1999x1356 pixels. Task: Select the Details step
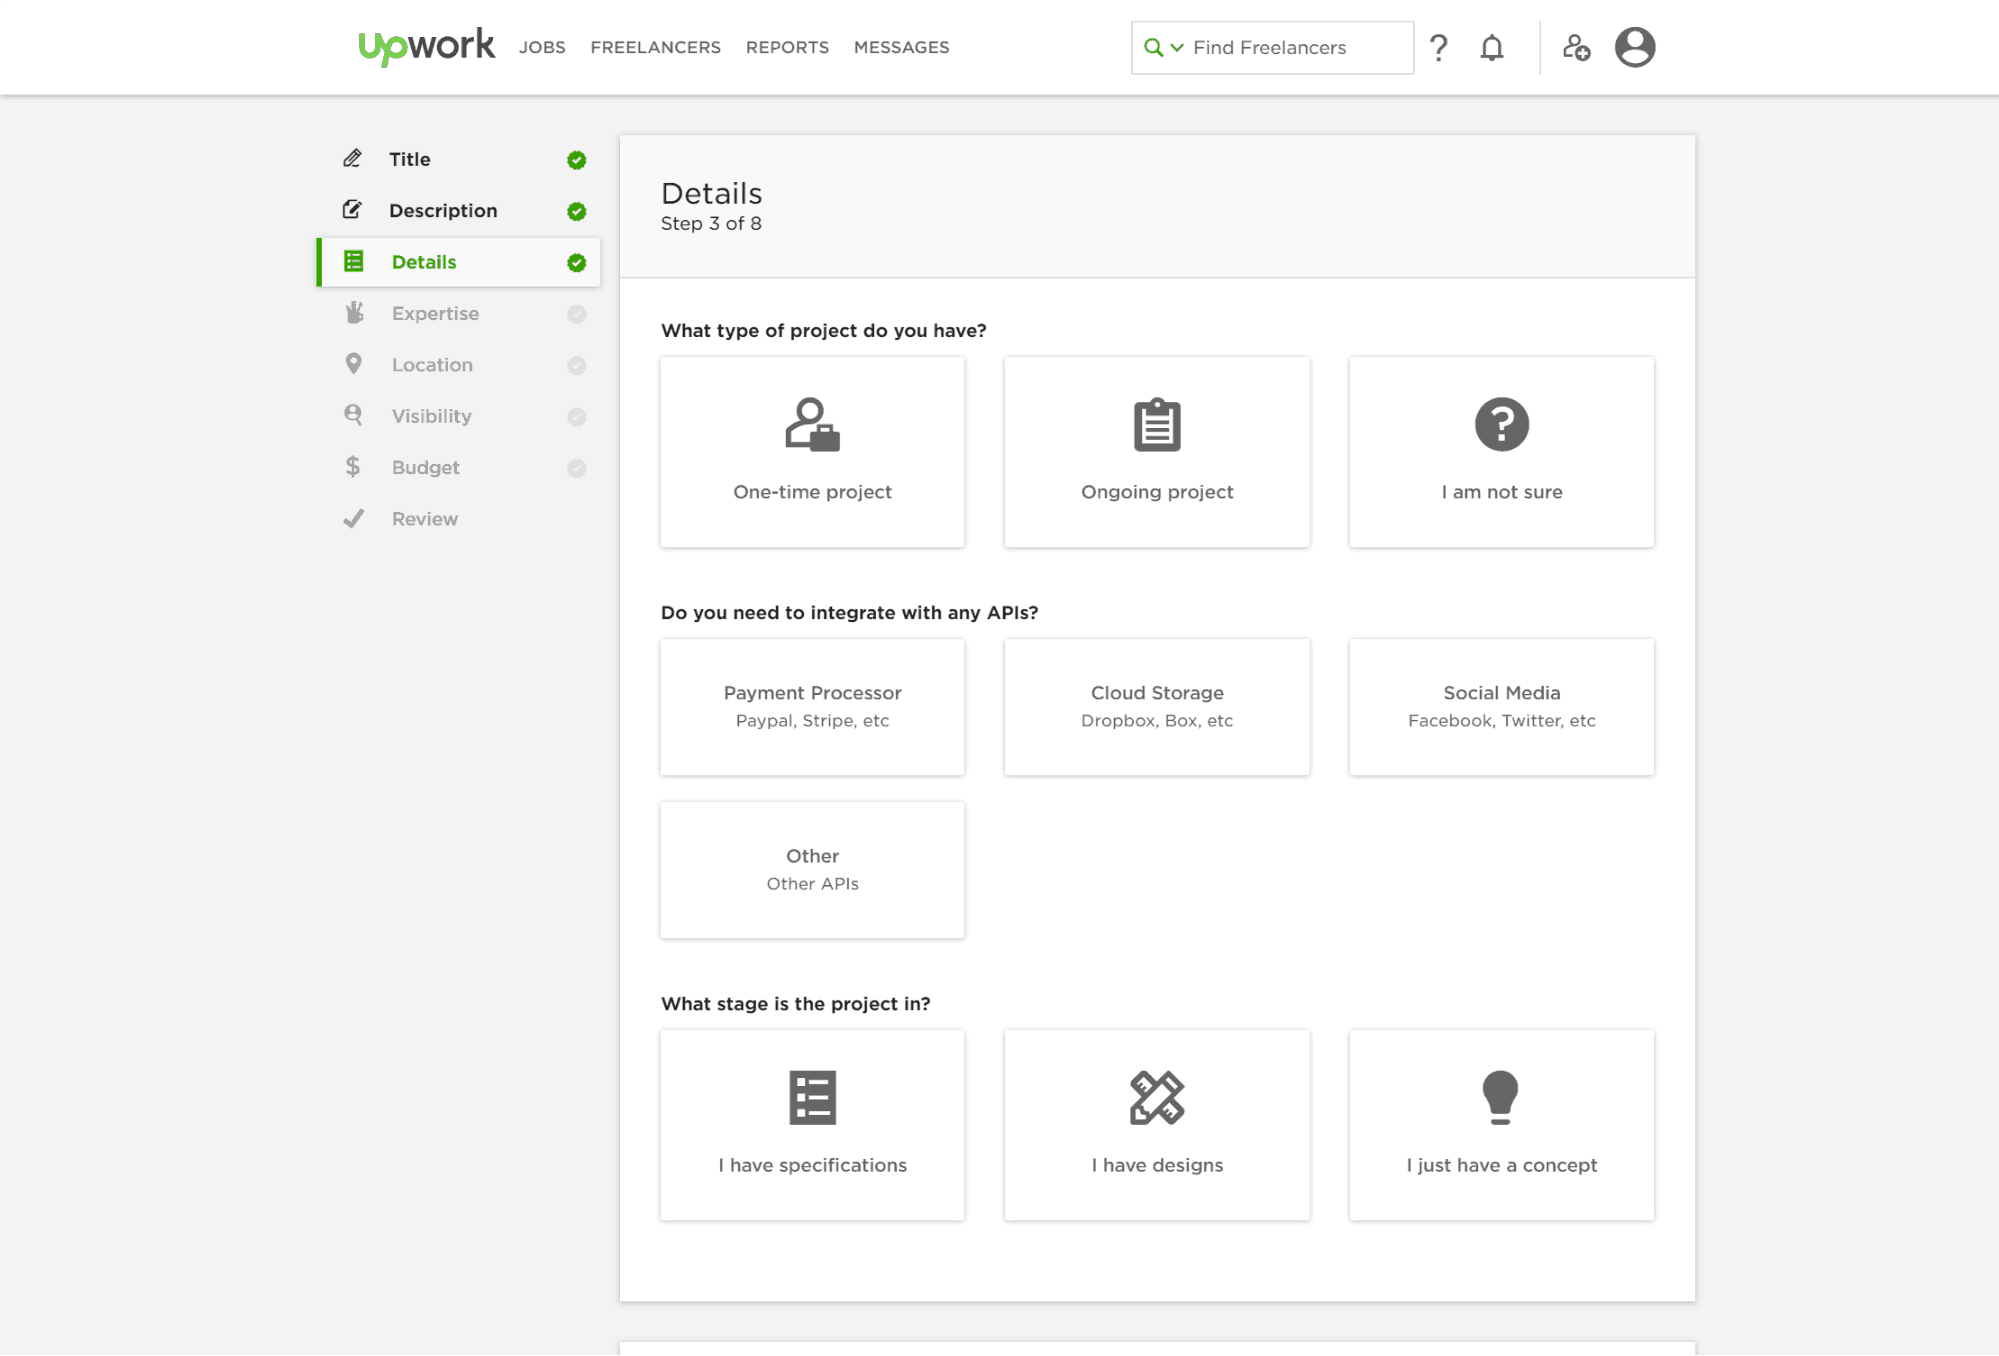click(458, 262)
